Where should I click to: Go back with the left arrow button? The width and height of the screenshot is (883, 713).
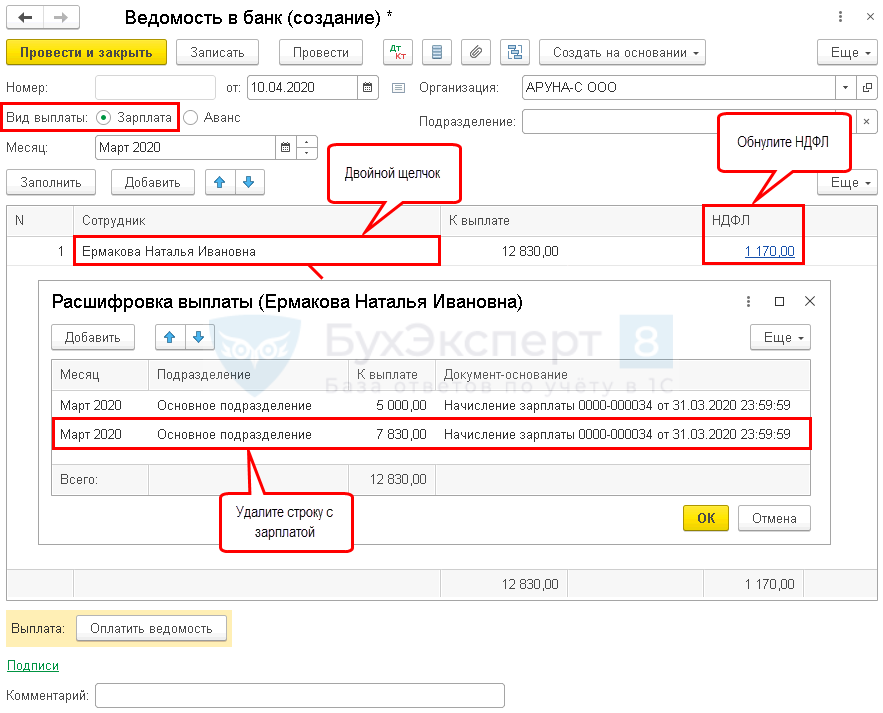(x=25, y=17)
